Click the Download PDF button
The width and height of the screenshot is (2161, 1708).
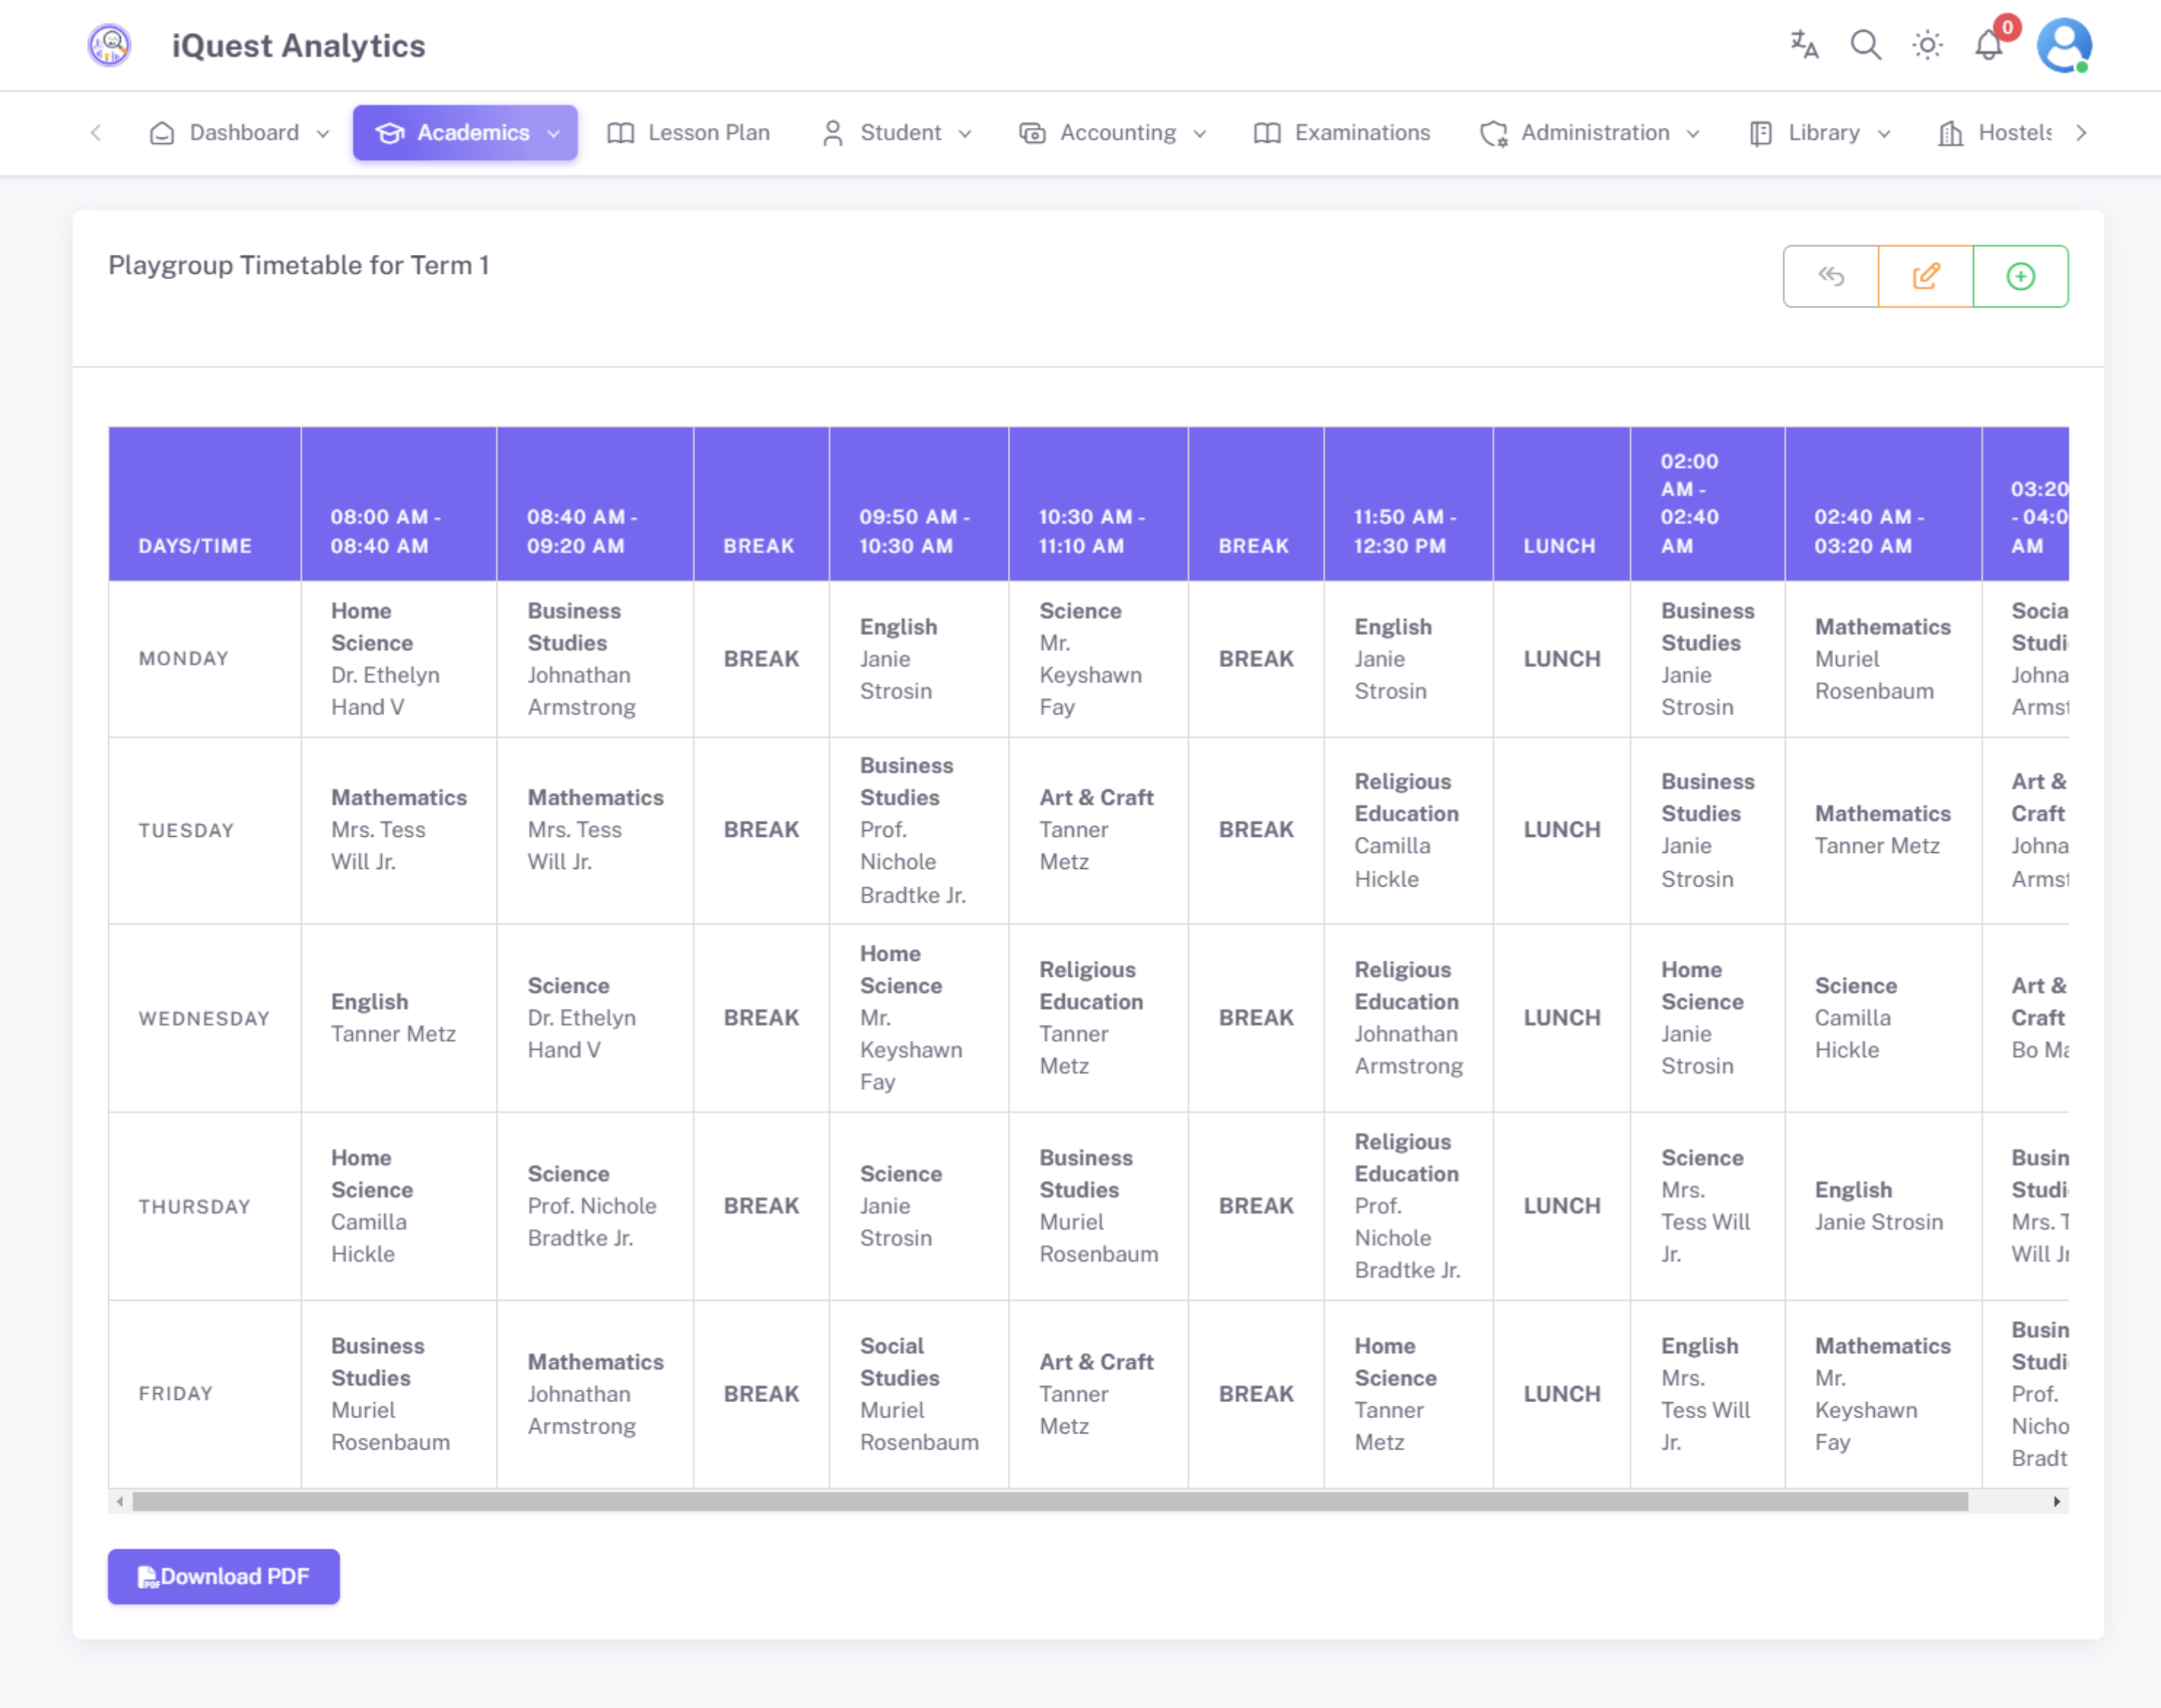click(223, 1576)
